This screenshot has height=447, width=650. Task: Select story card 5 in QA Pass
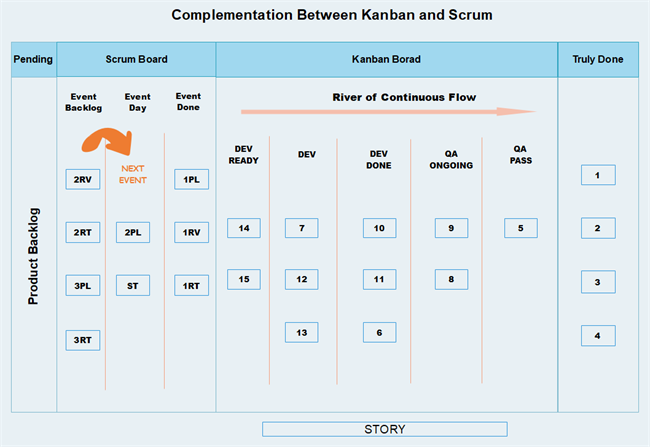[x=520, y=228]
